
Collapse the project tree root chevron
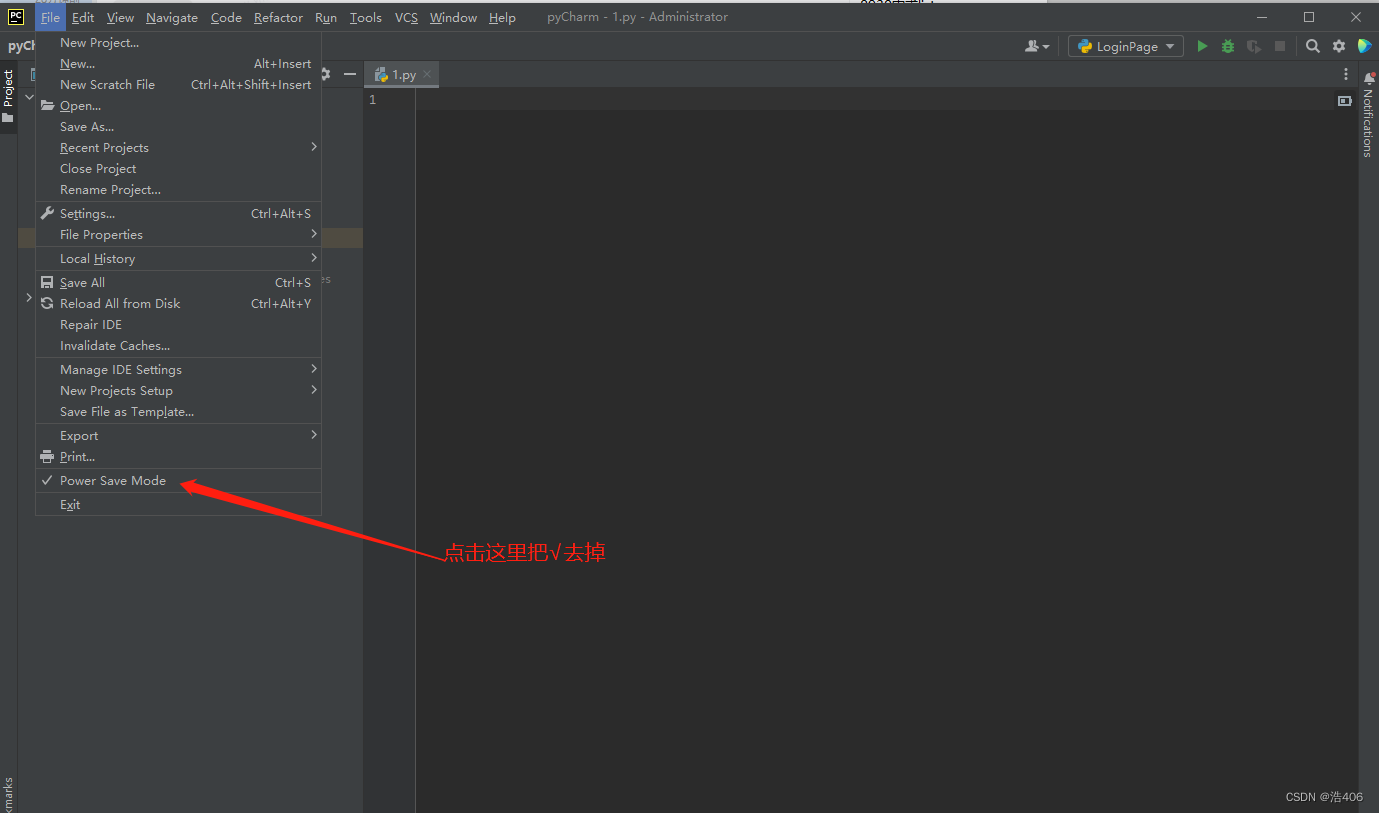[29, 96]
